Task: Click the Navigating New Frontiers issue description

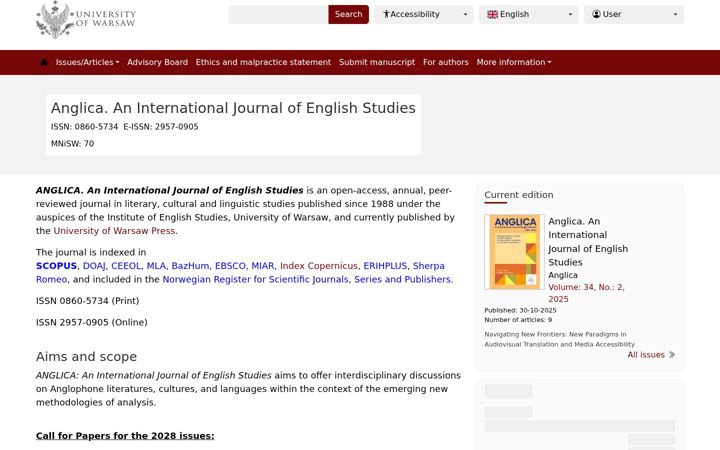Action: (x=559, y=339)
